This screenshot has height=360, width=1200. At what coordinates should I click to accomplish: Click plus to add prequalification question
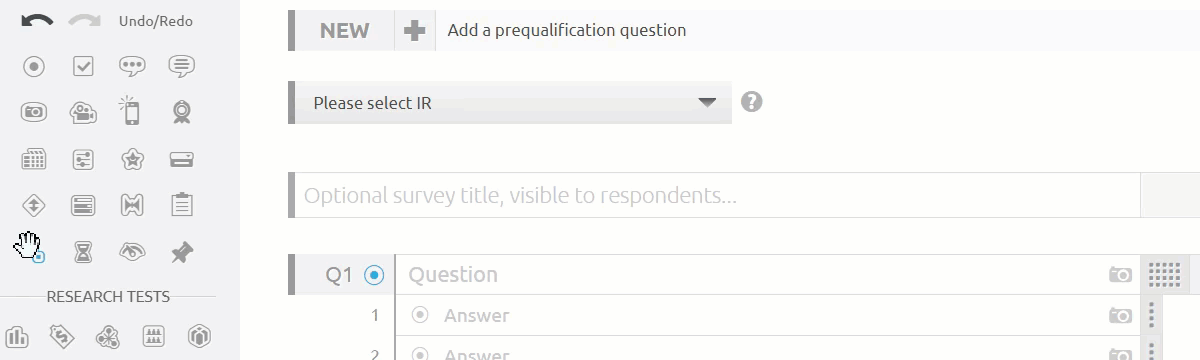click(414, 31)
